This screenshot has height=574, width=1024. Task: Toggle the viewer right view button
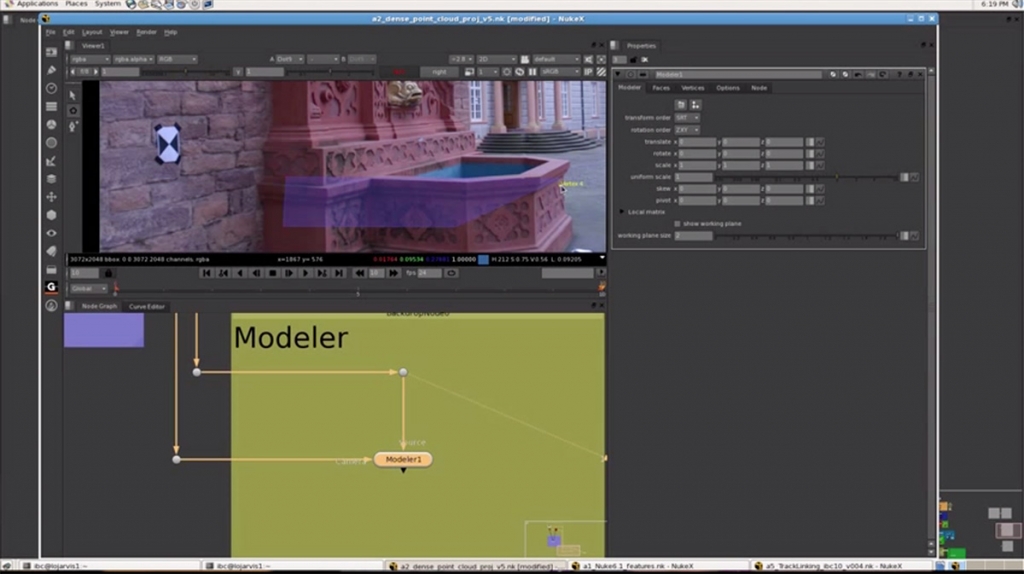439,72
